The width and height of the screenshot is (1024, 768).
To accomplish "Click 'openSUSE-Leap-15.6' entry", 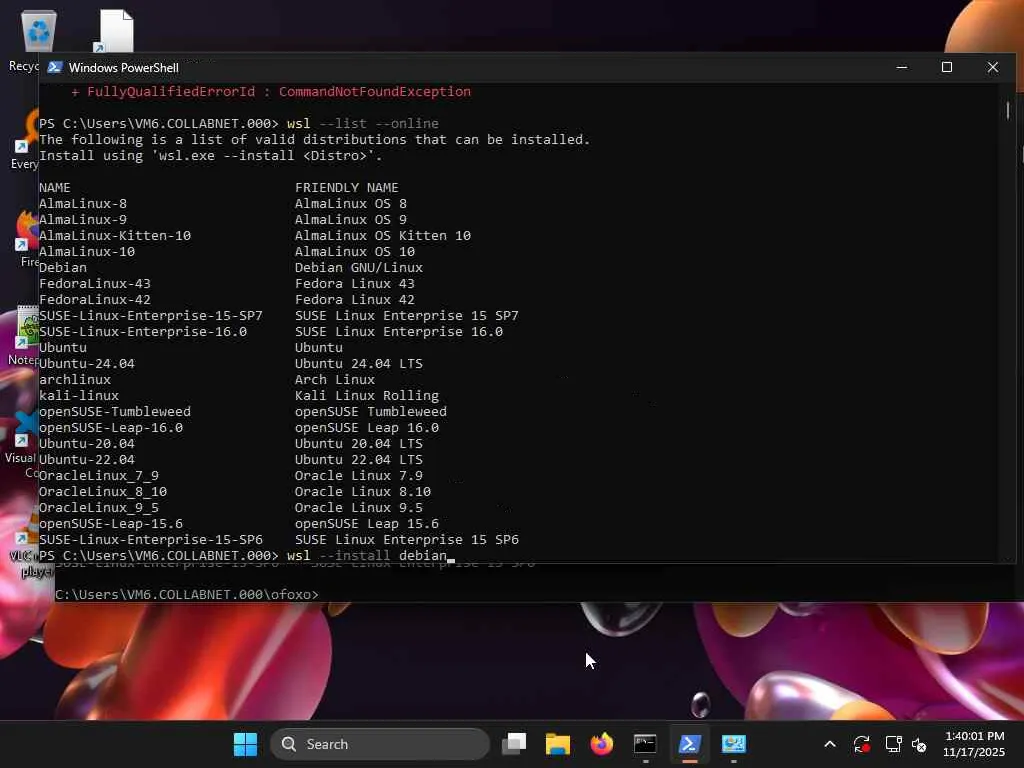I will pyautogui.click(x=111, y=524).
